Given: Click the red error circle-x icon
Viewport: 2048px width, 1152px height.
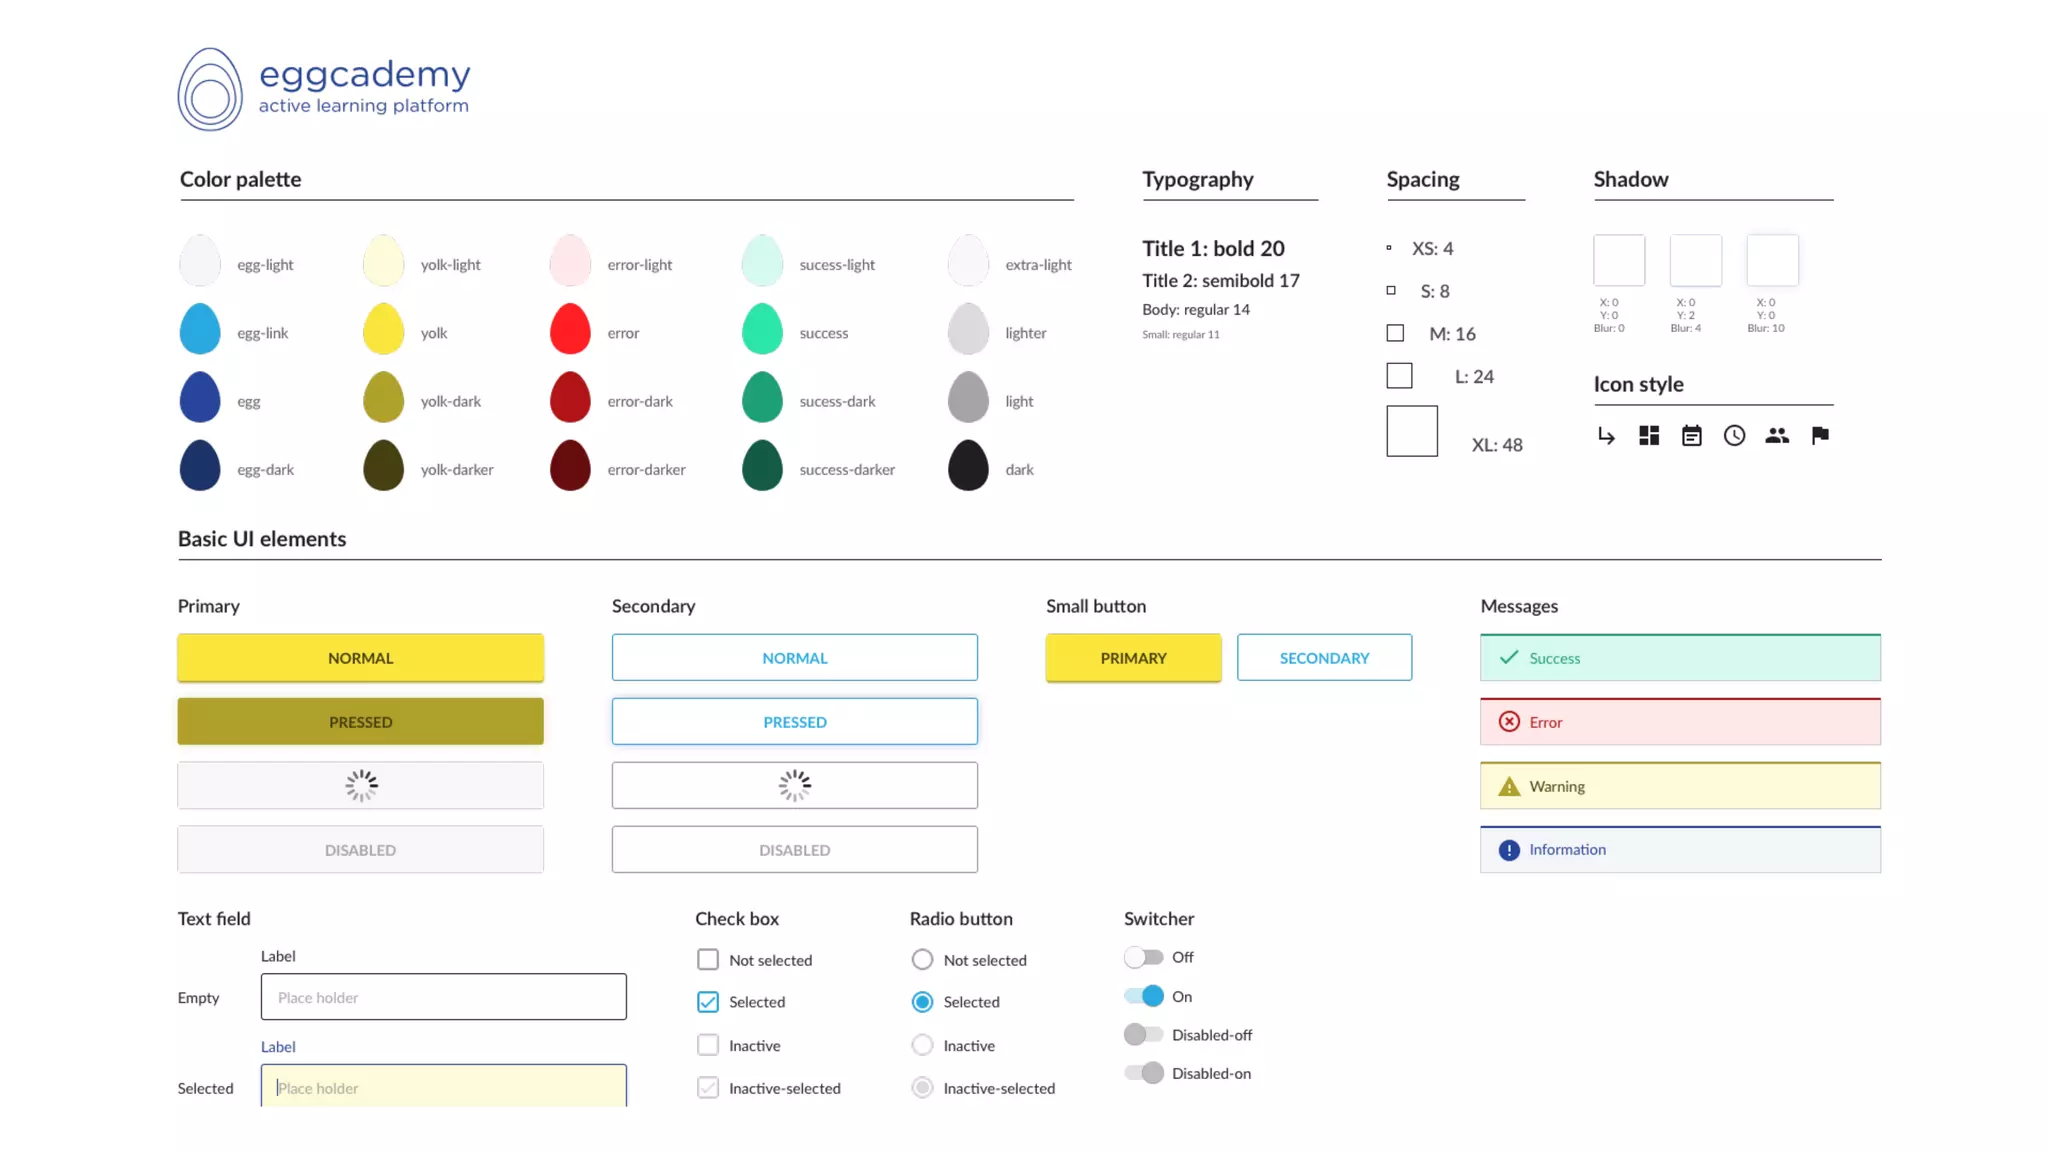Looking at the screenshot, I should click(1509, 722).
